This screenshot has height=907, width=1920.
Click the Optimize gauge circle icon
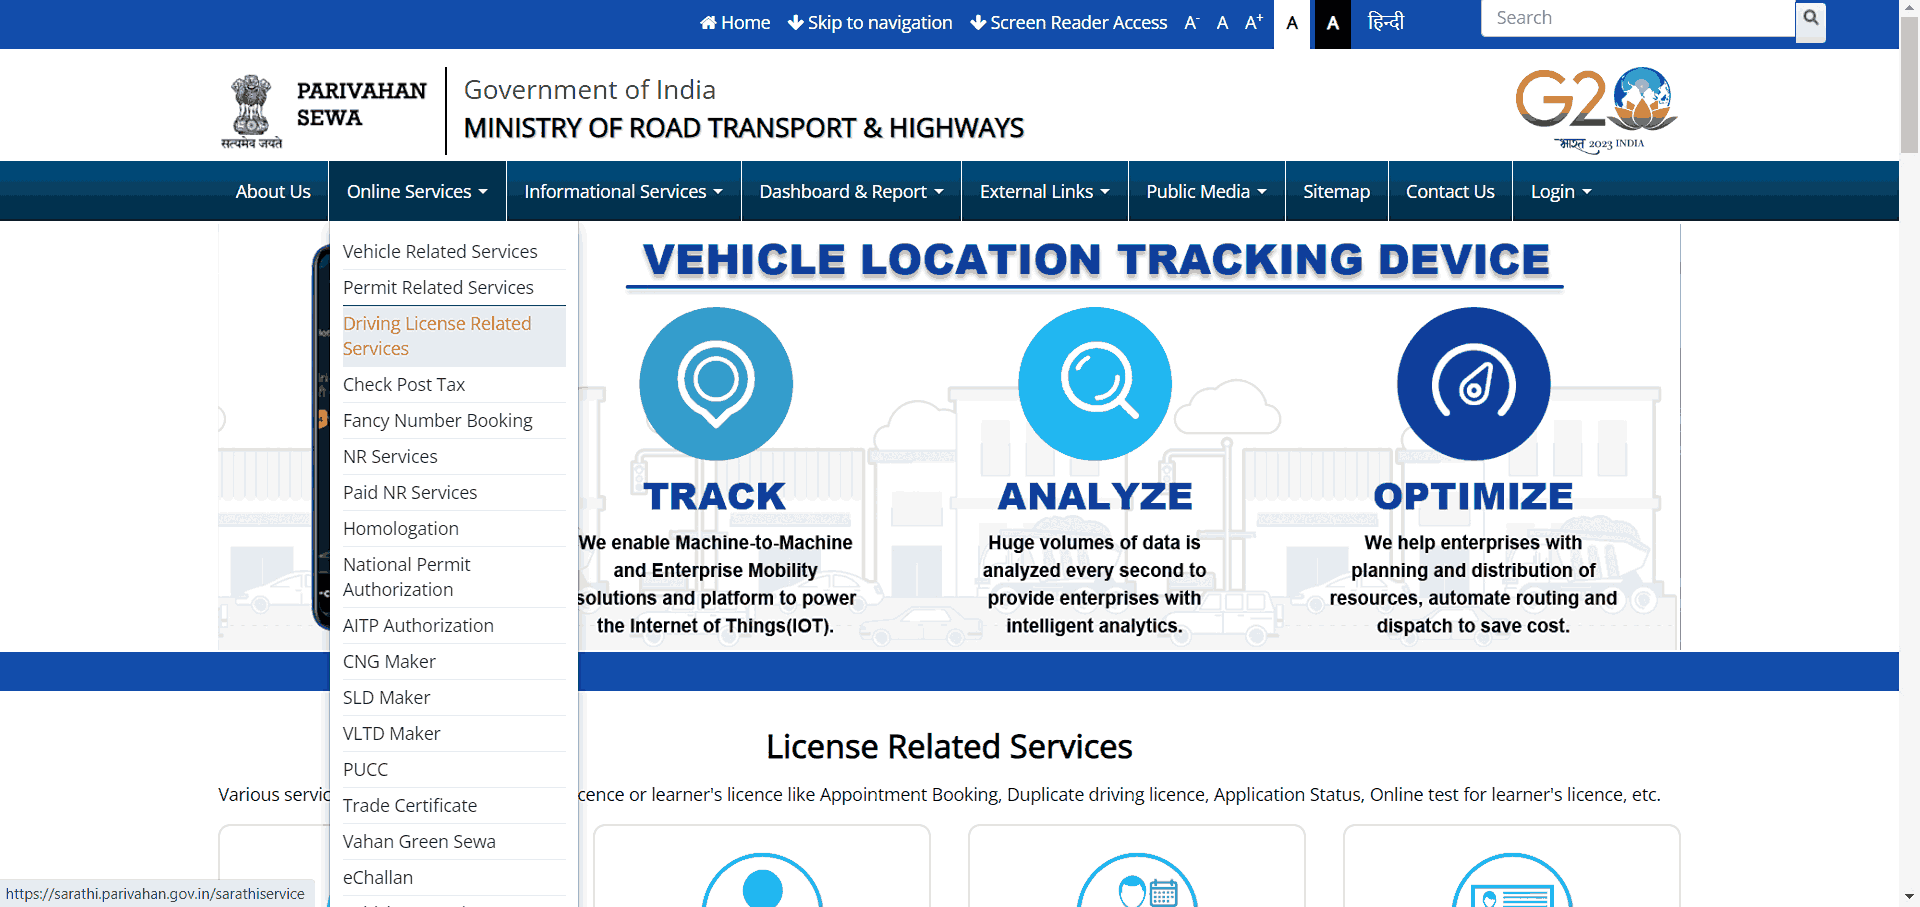tap(1474, 384)
